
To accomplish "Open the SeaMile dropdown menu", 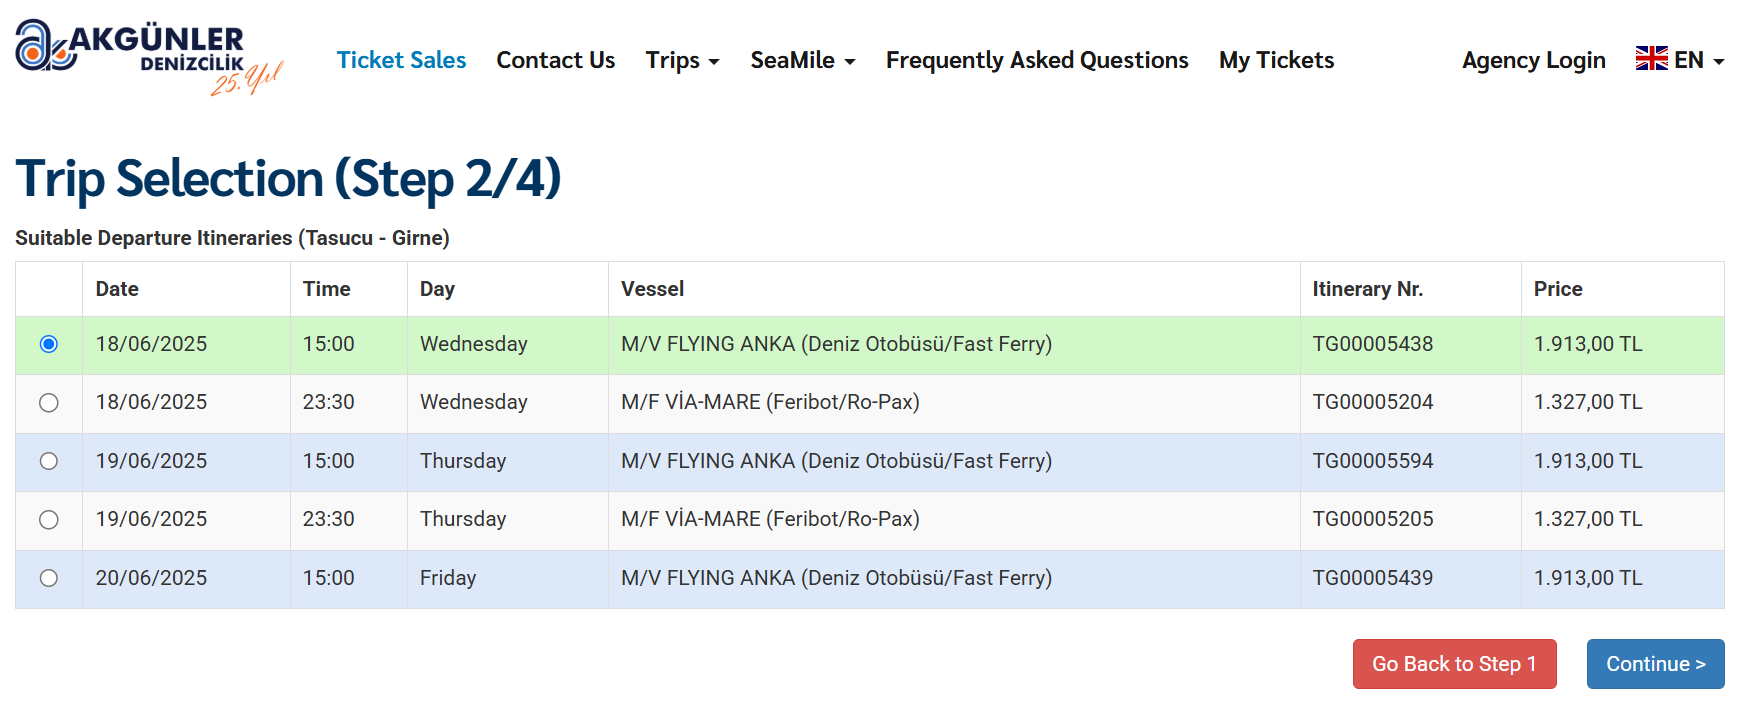I will click(802, 60).
